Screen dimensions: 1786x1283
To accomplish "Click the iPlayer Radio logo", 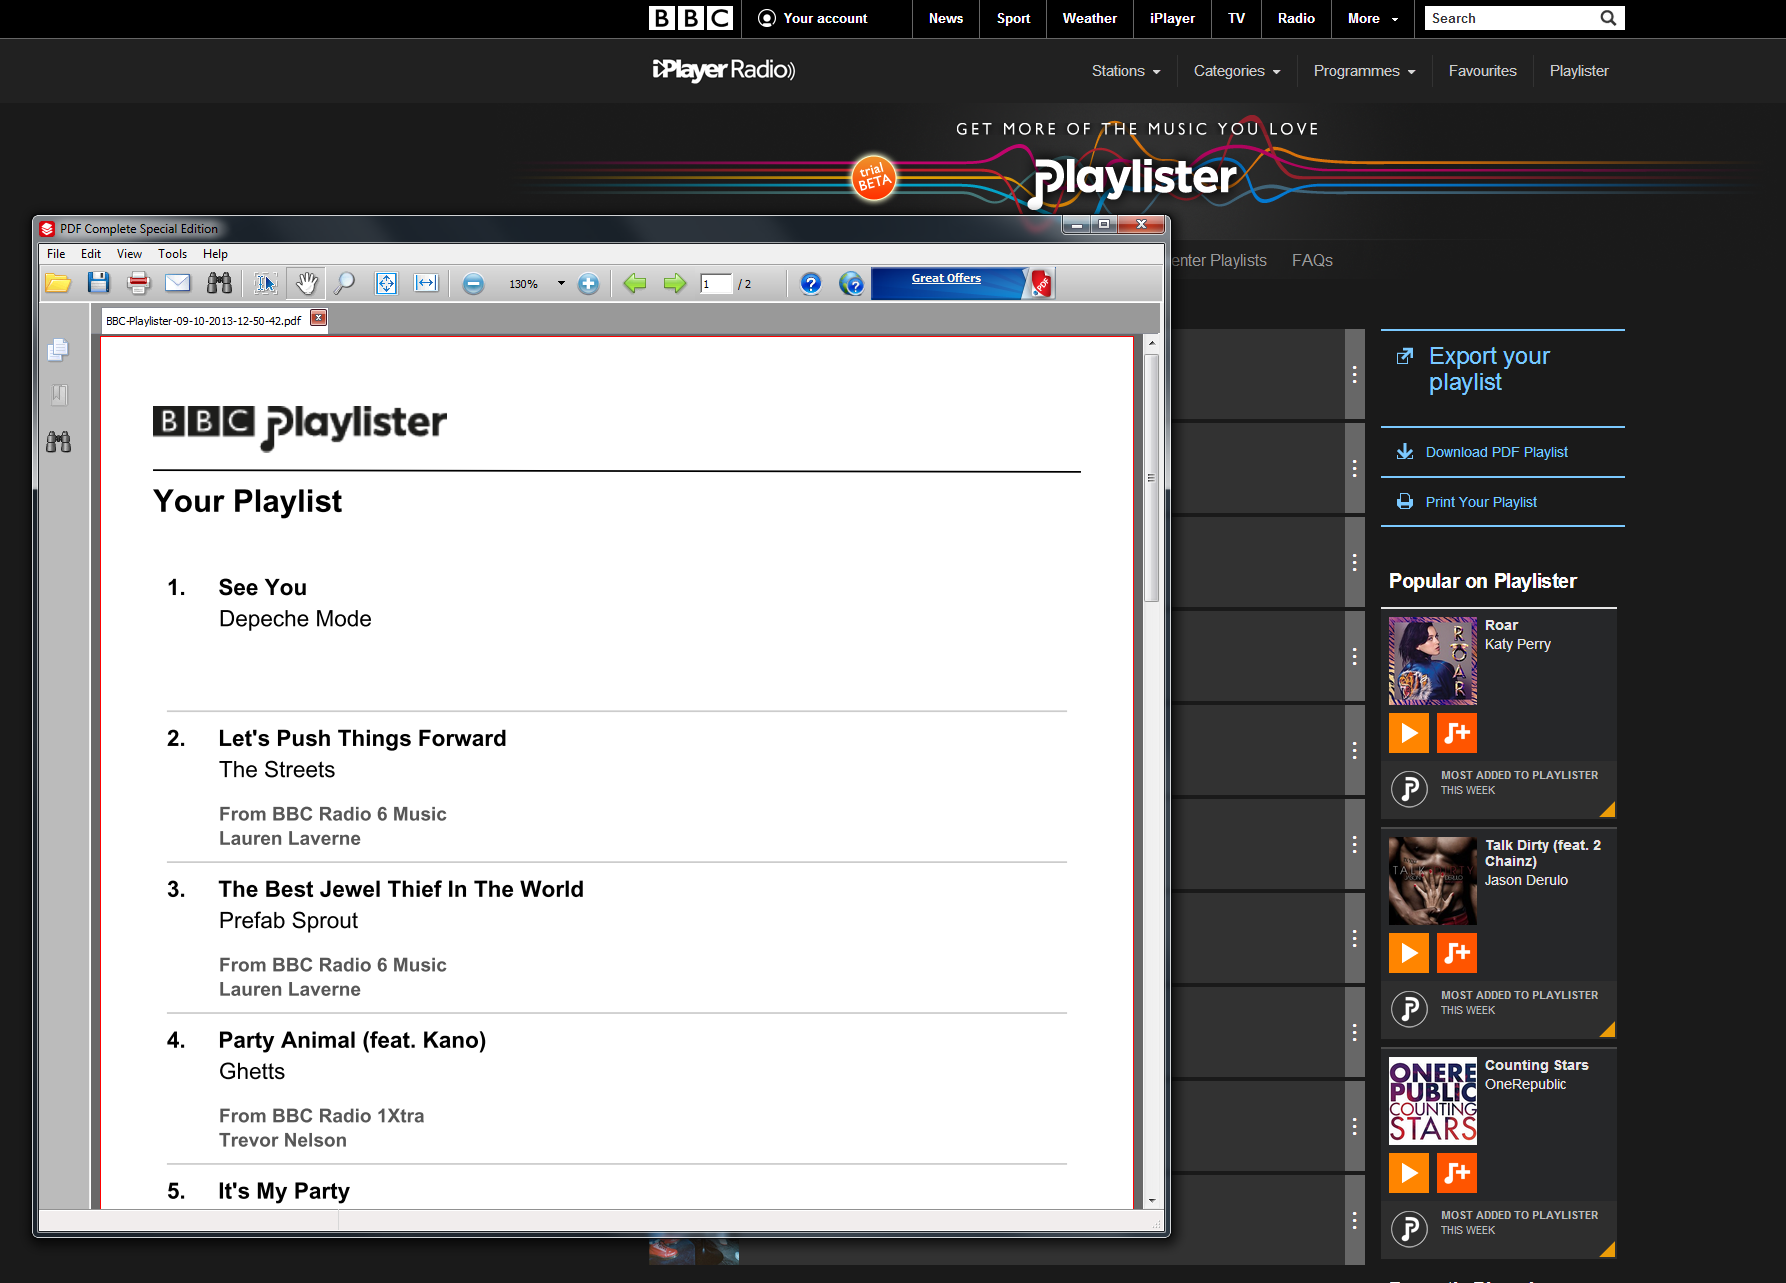I will 723,70.
